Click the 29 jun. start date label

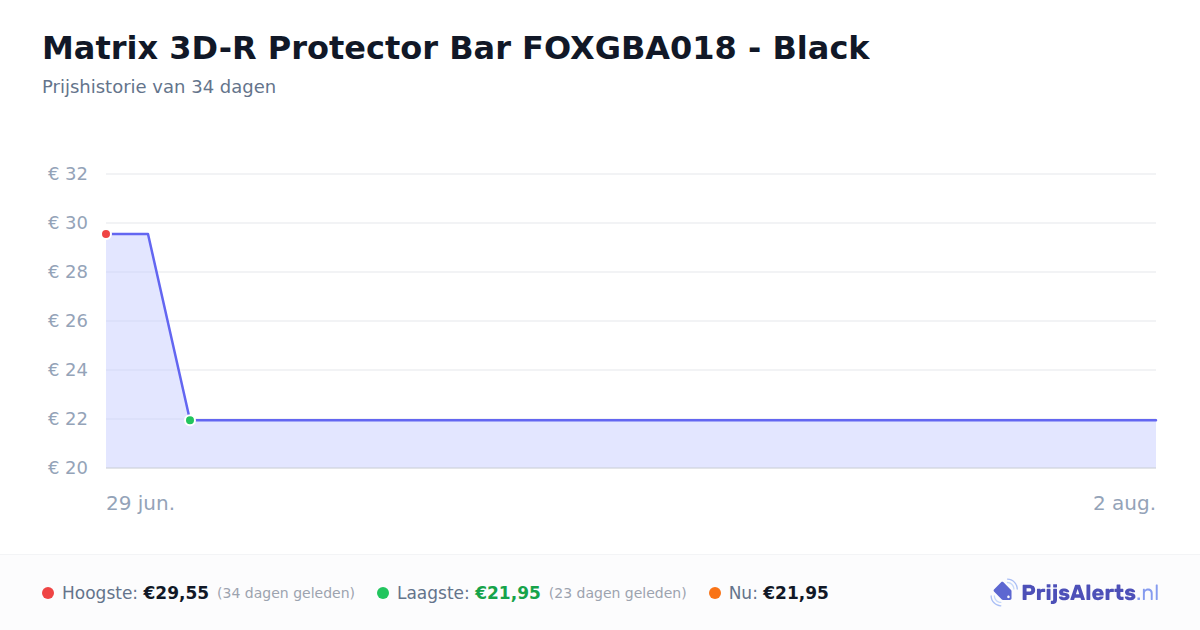tap(141, 503)
